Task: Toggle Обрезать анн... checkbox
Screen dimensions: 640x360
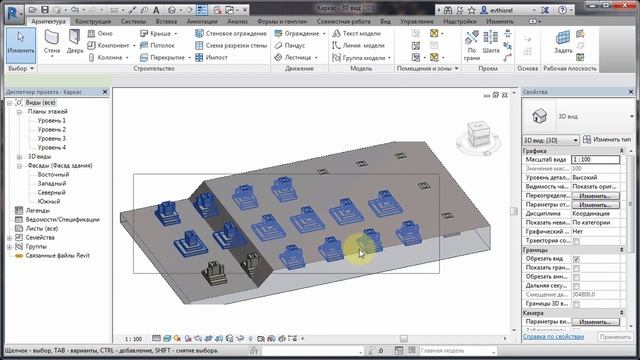Action: coord(576,277)
